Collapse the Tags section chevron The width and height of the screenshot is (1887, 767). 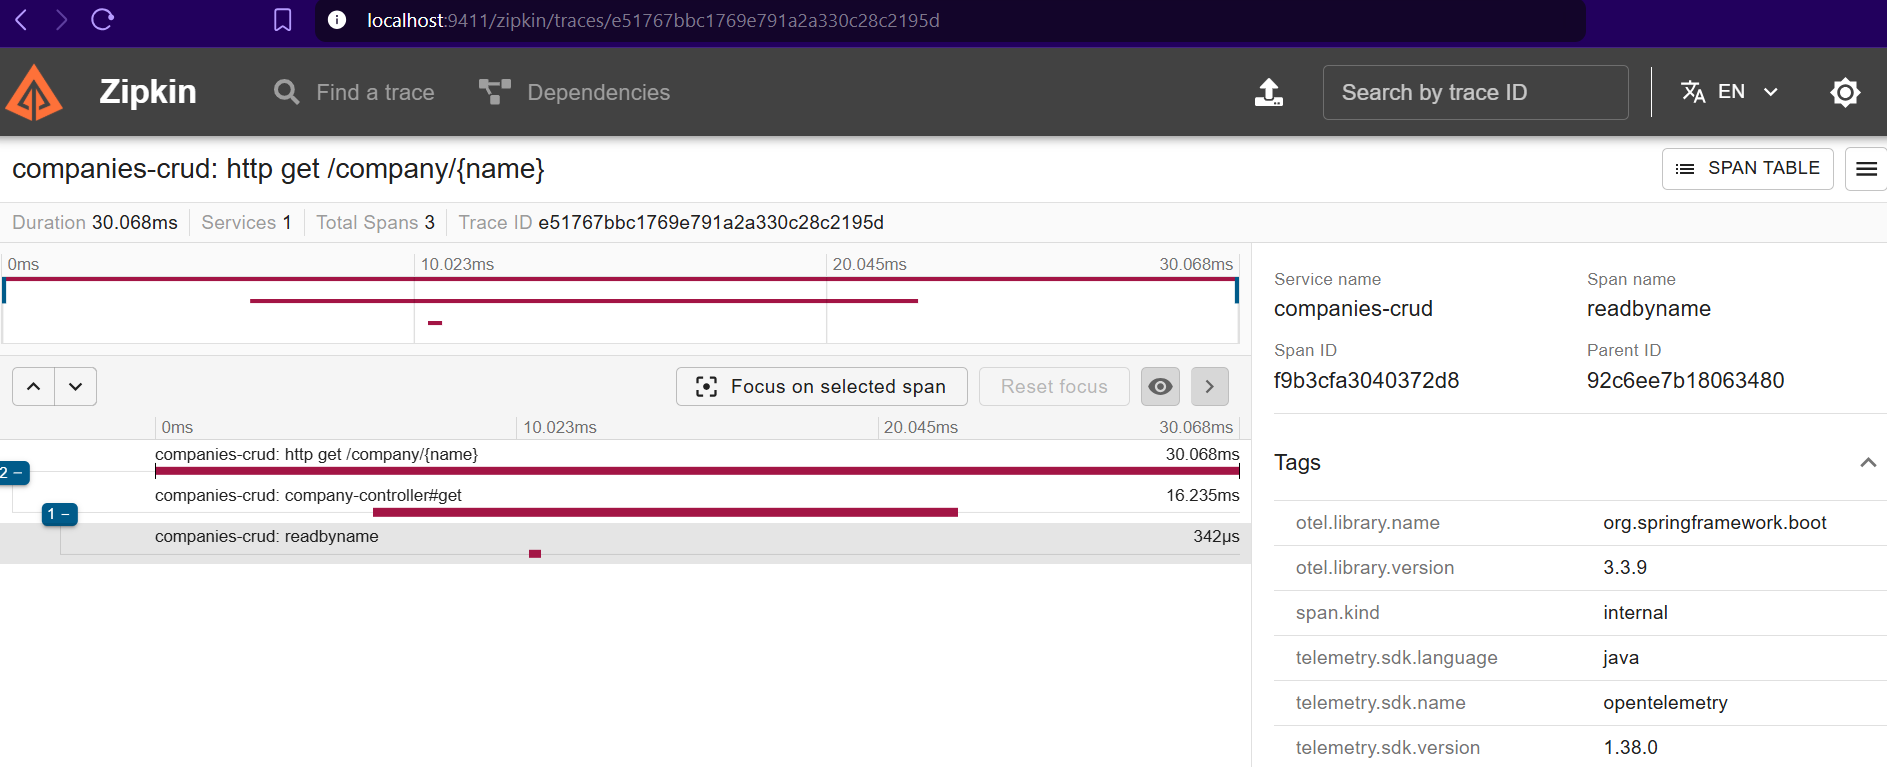coord(1867,462)
